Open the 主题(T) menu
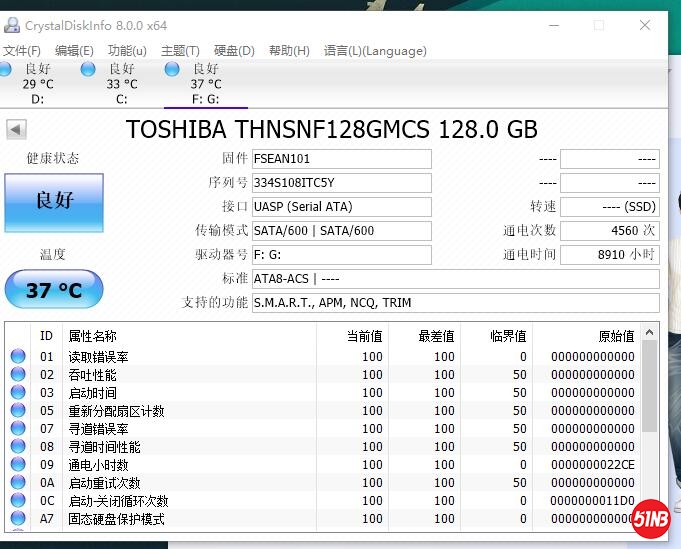 [x=180, y=51]
